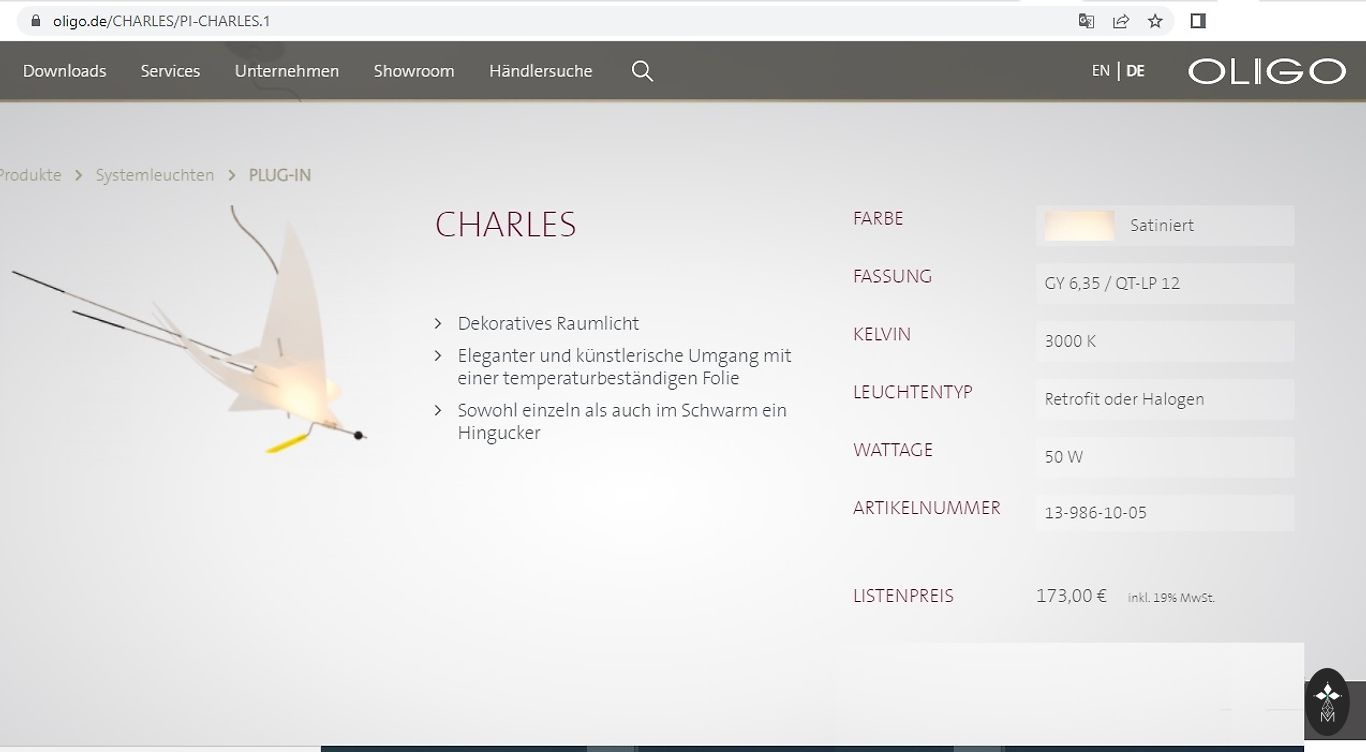This screenshot has height=752, width=1366.
Task: Select the Satiniert color swatch
Action: (1079, 226)
